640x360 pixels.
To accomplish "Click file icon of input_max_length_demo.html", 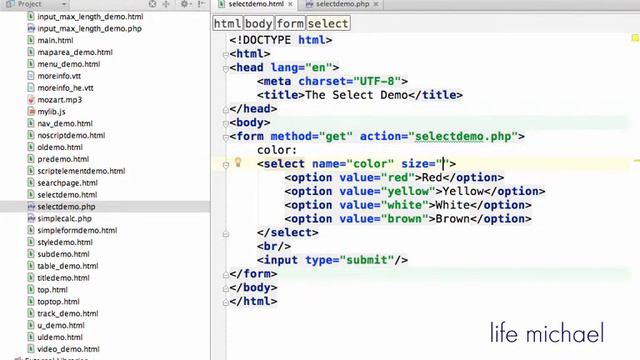I will pos(31,16).
